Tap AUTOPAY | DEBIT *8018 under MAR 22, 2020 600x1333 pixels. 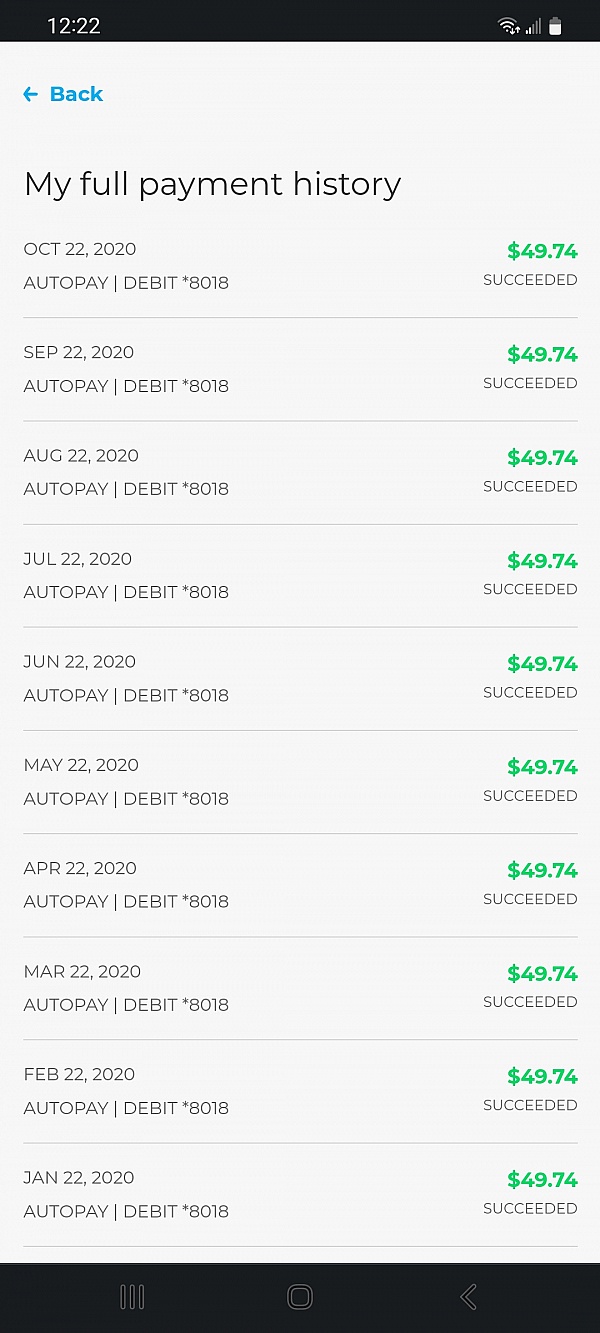[x=126, y=1005]
